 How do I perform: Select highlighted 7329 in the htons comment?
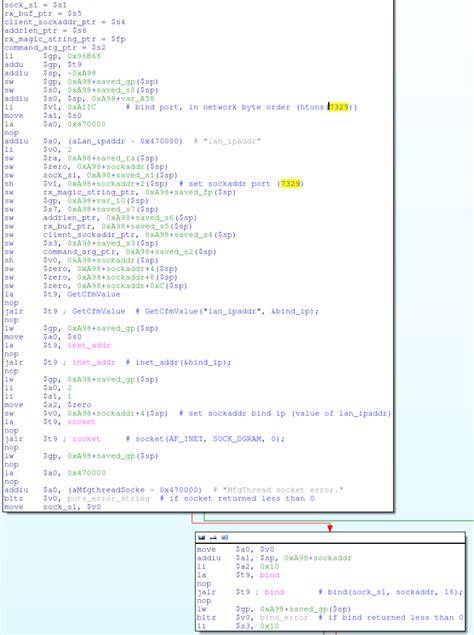coord(338,107)
